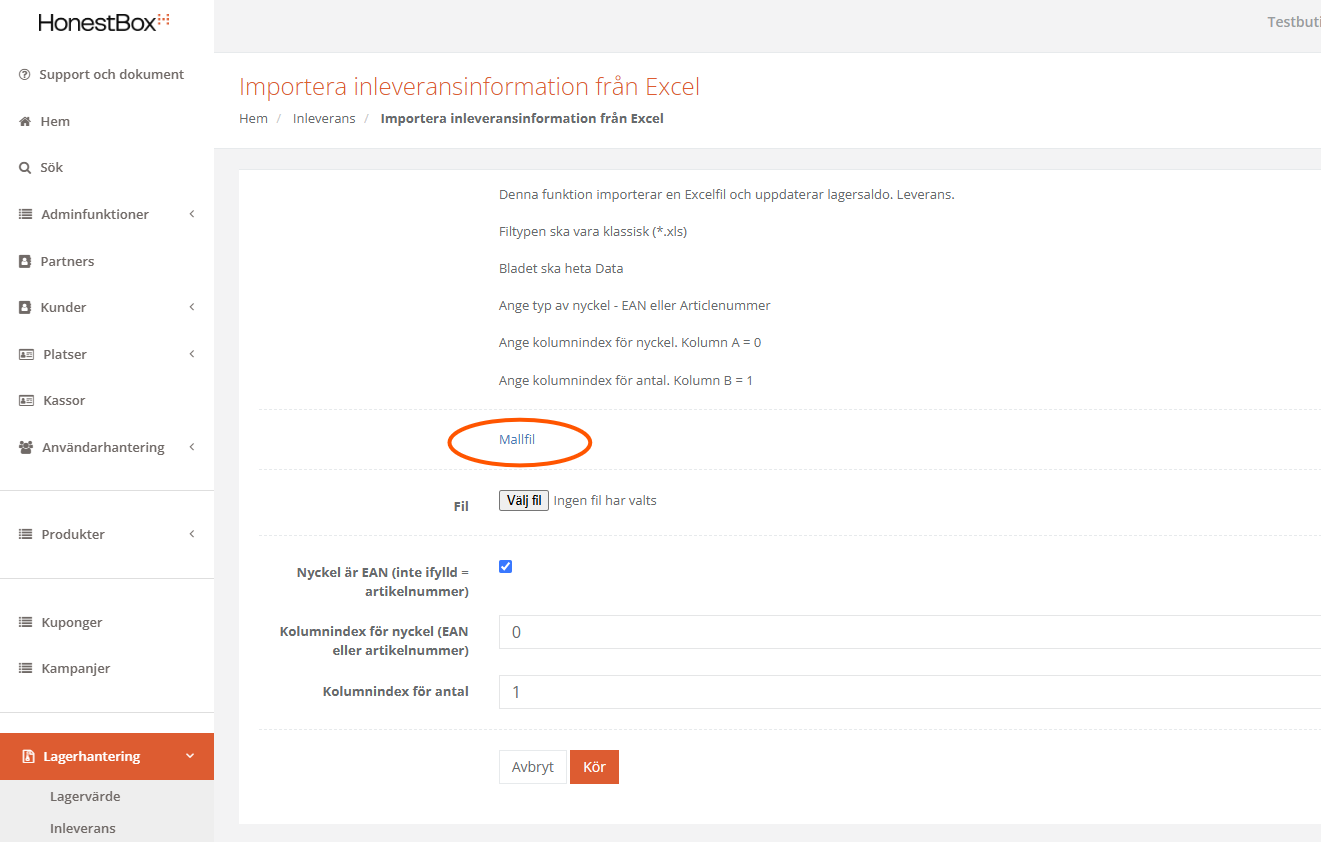1321x842 pixels.
Task: Expand the Kunder submenu arrow
Action: coord(191,307)
